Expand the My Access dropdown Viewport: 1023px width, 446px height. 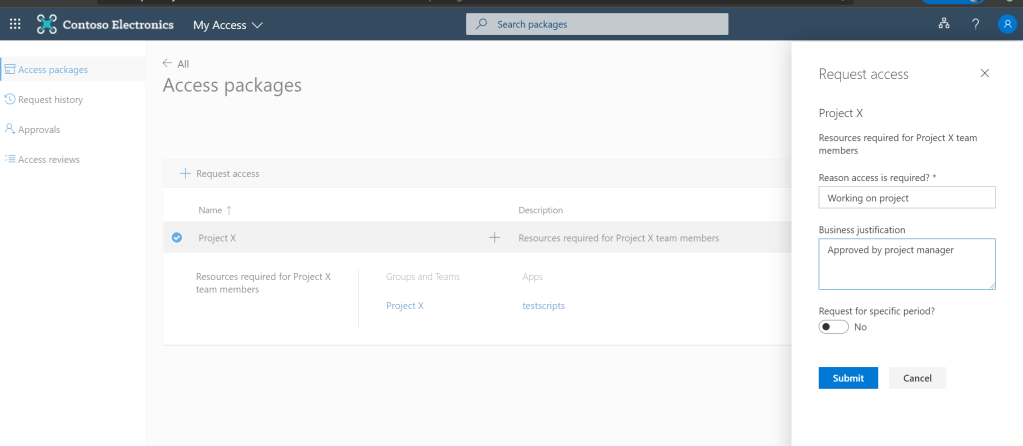click(228, 24)
